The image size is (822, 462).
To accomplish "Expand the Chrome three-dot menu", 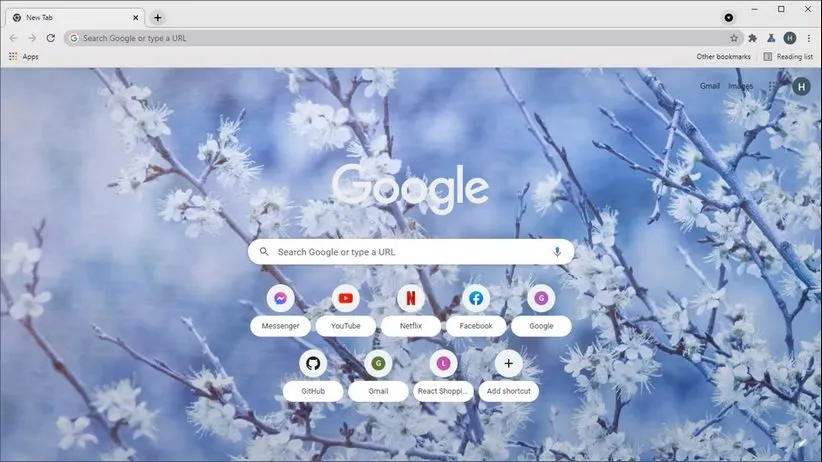I will [808, 38].
